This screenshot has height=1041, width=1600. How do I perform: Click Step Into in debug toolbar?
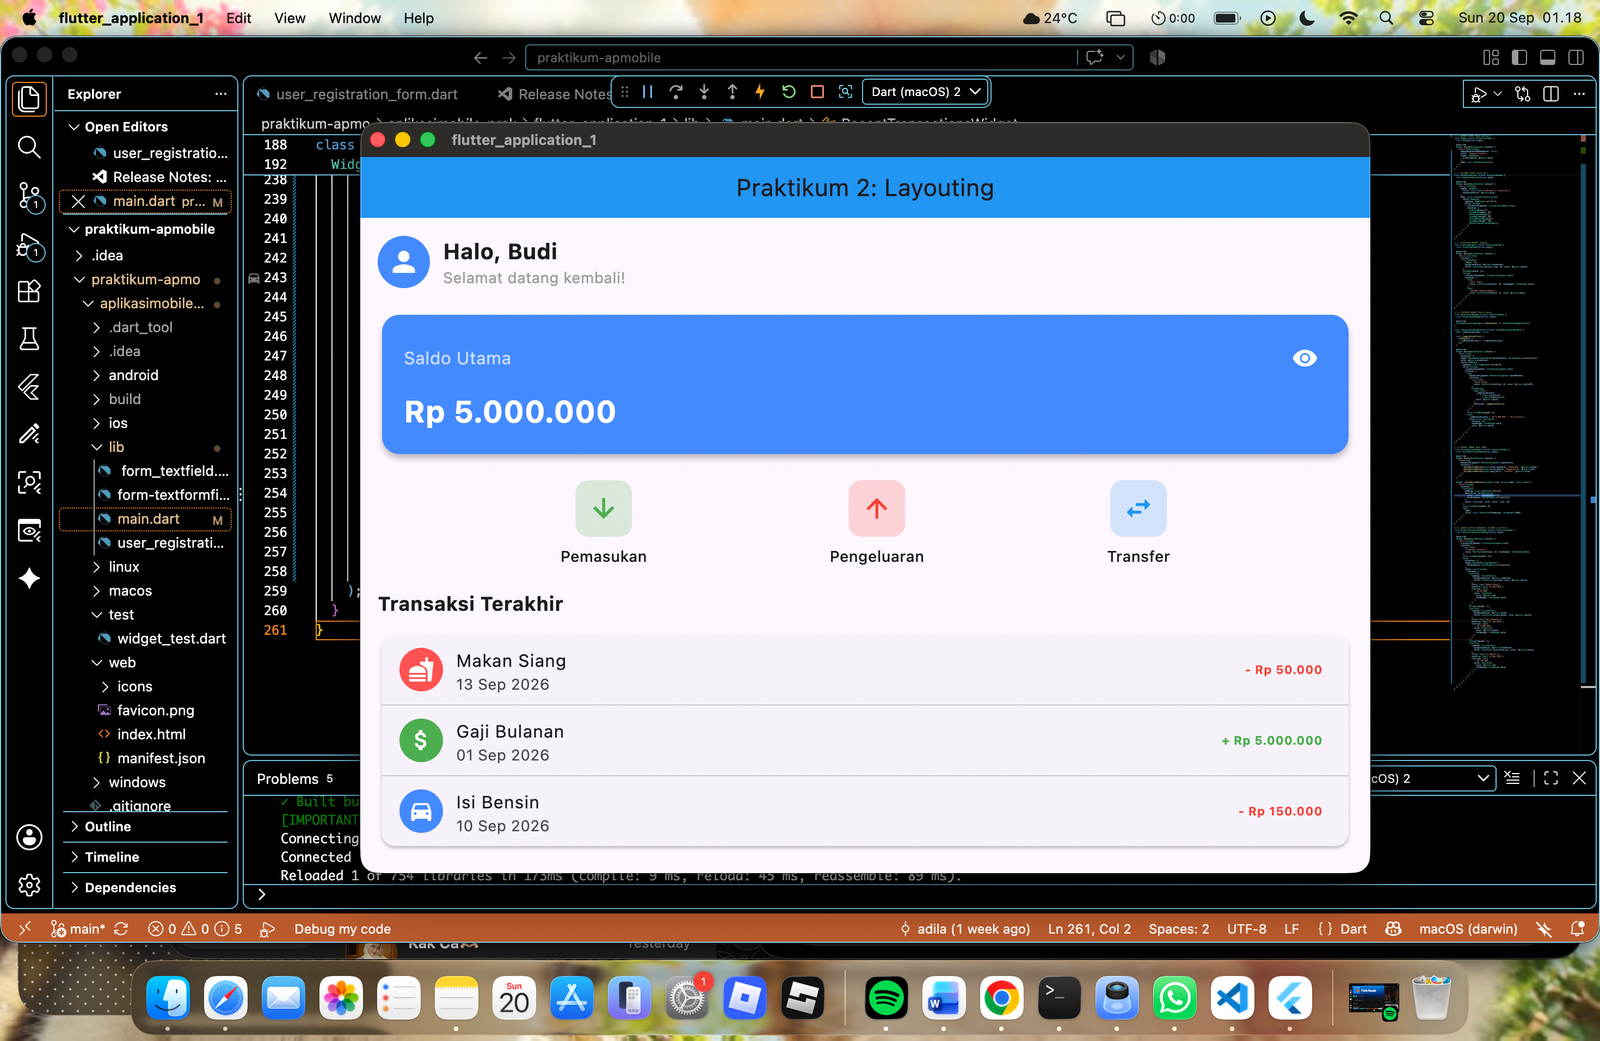click(704, 92)
